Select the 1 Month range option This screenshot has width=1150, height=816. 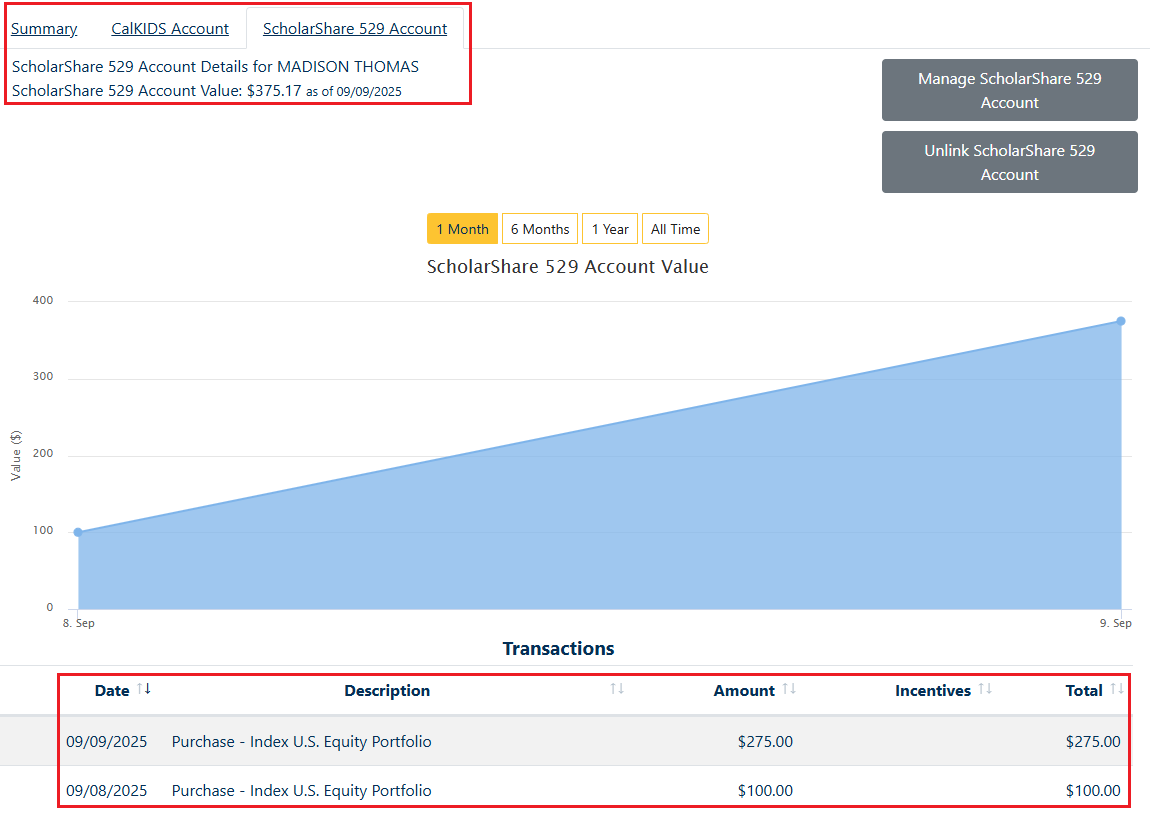click(462, 229)
